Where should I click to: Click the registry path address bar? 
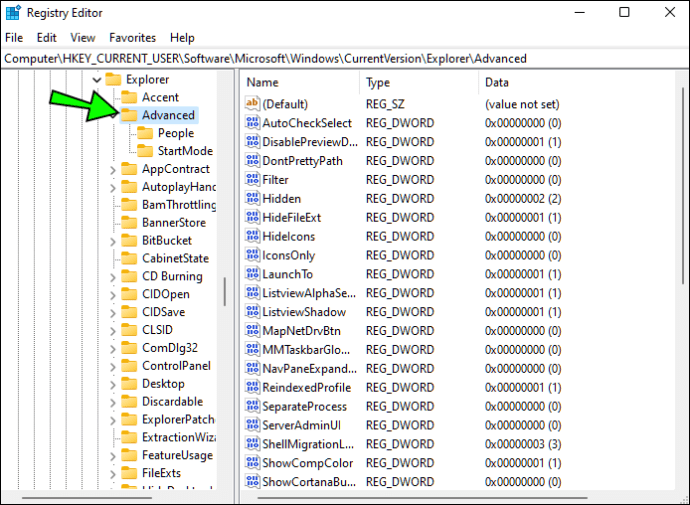pos(345,59)
